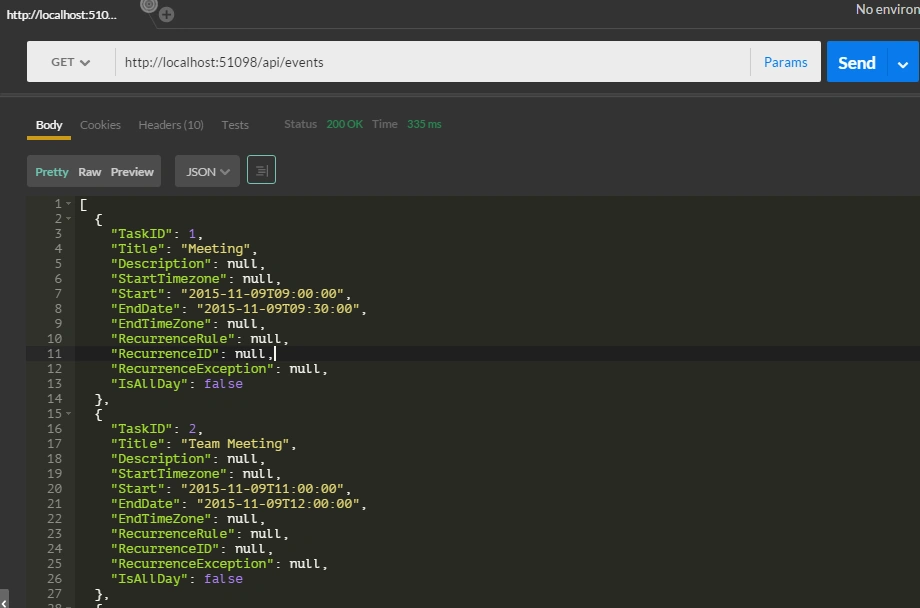920x608 pixels.
Task: Open the Tests tab
Action: [x=235, y=125]
